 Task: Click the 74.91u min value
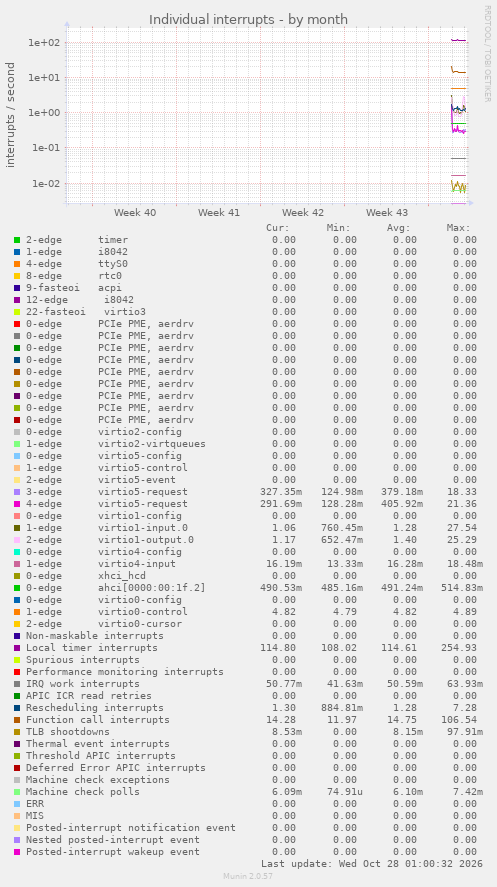coord(344,792)
